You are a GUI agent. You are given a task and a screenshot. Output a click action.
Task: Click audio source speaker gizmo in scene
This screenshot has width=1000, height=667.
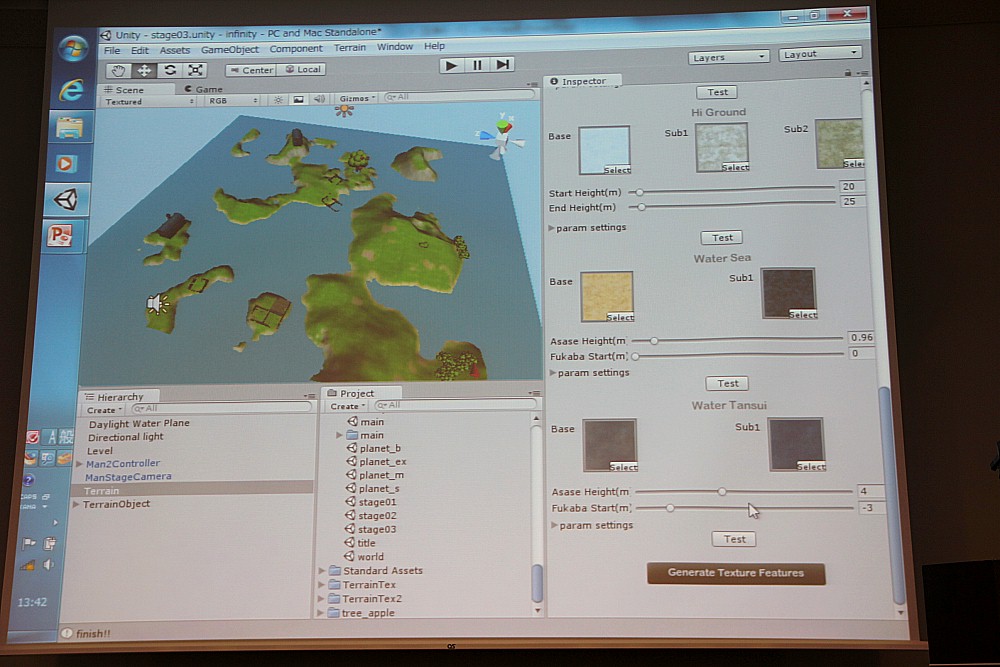(x=158, y=304)
